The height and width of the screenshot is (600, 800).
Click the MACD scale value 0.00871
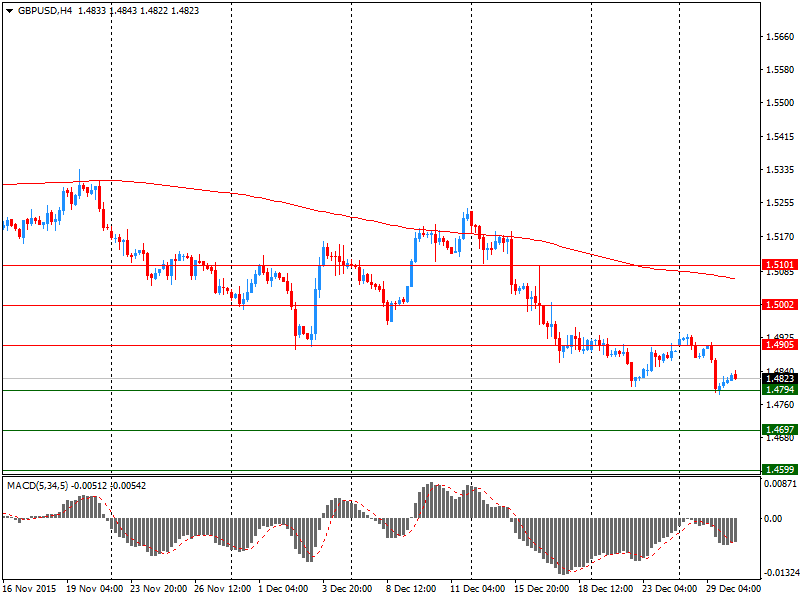tap(780, 483)
